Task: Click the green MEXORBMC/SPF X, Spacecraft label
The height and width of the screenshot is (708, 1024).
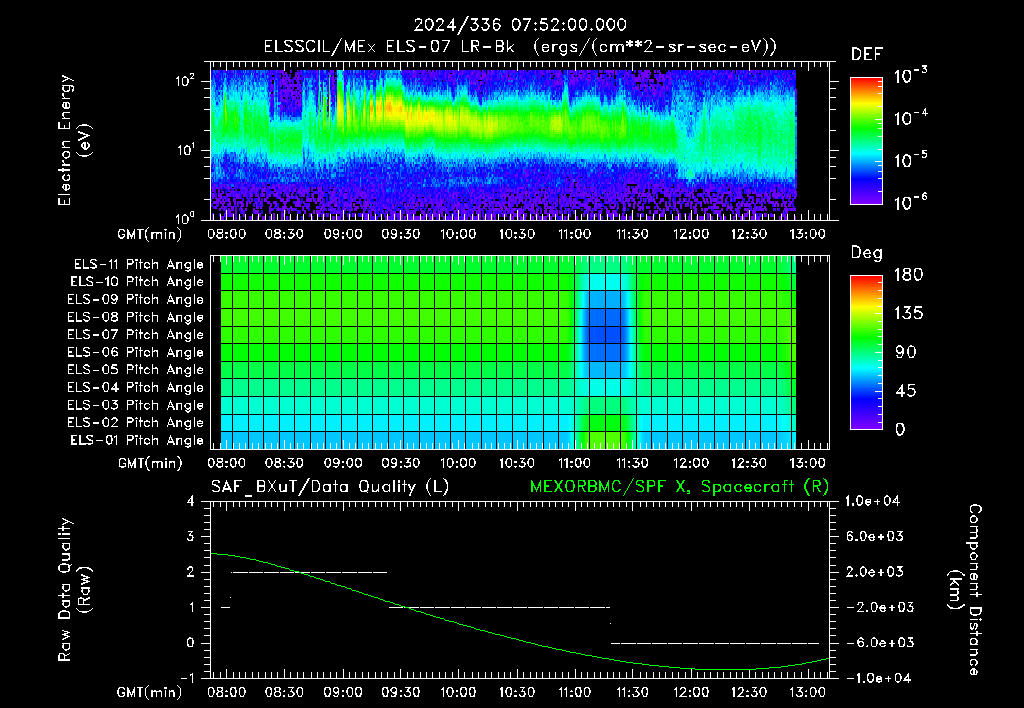Action: tap(679, 487)
